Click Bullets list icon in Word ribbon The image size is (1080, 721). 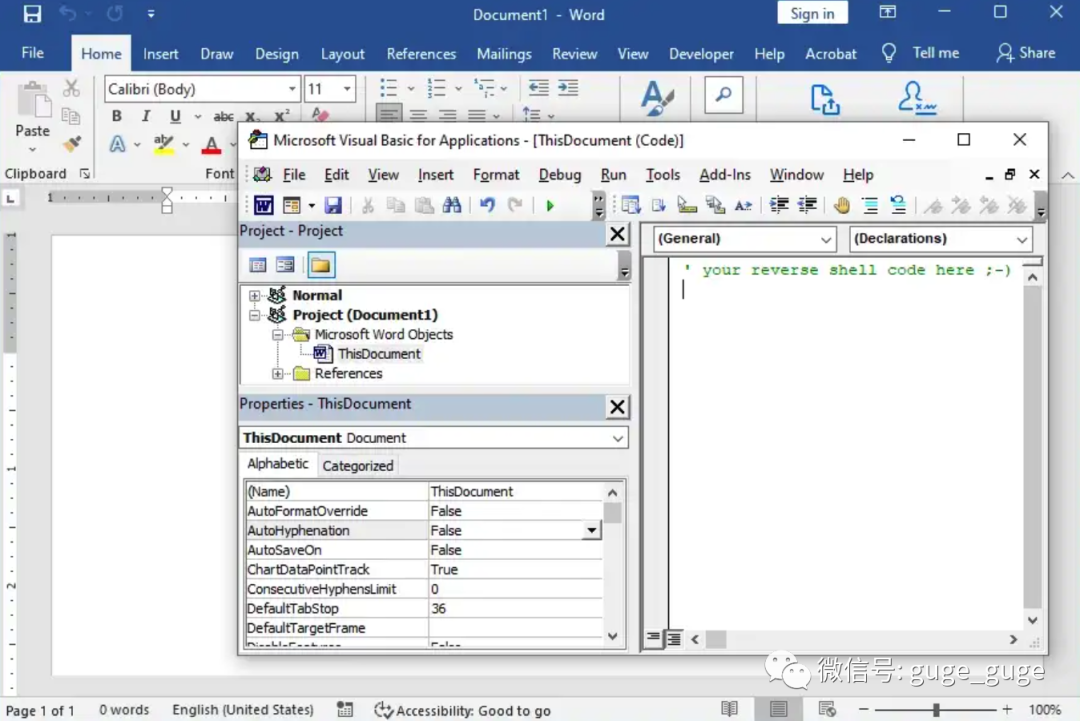click(388, 88)
